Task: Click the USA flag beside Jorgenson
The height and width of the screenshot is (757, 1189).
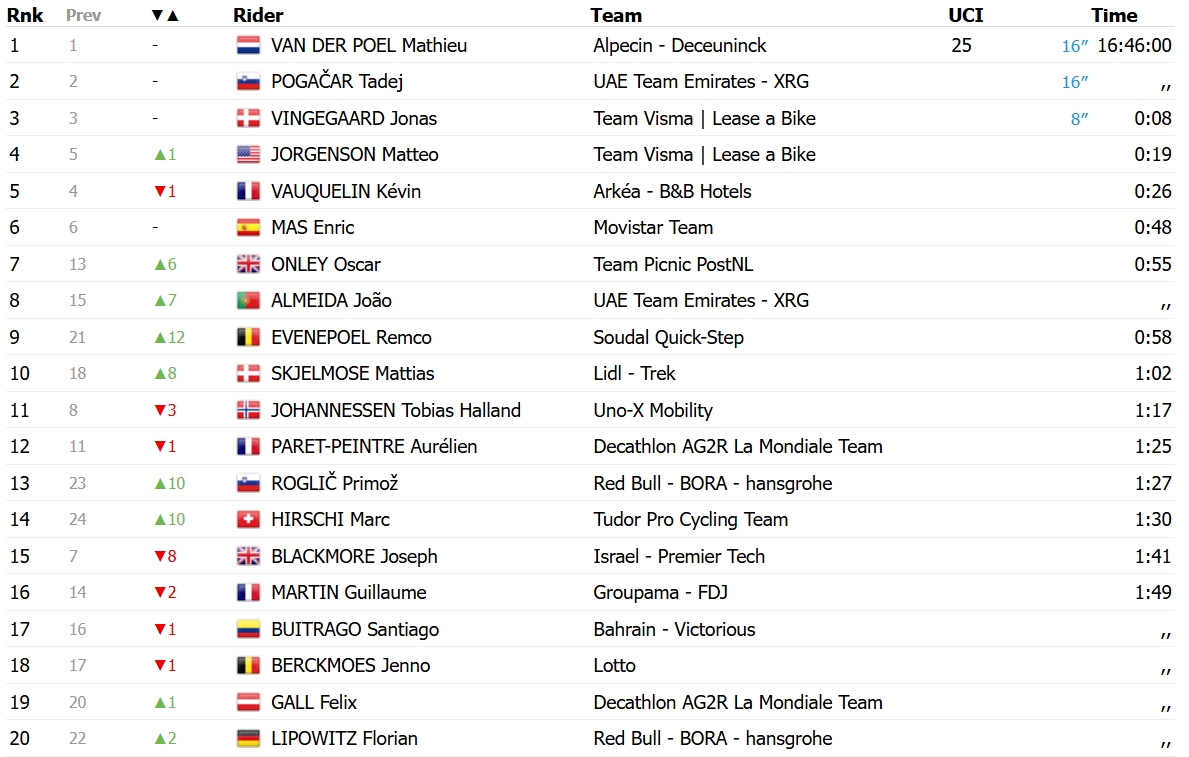Action: [x=248, y=155]
